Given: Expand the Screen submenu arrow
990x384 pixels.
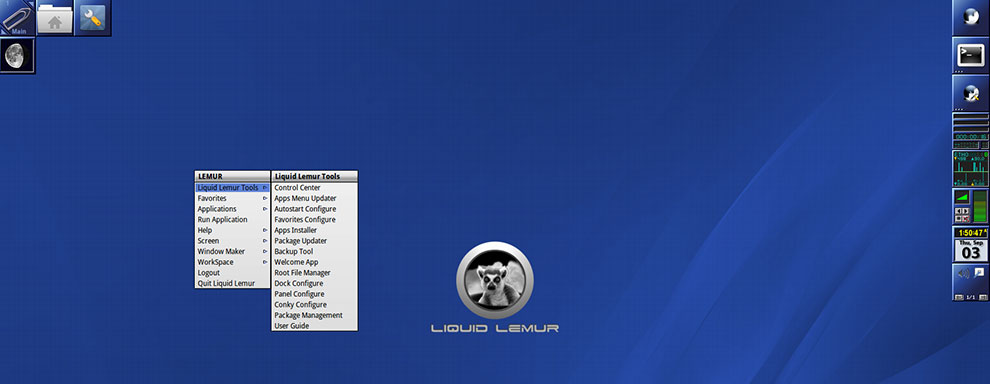Looking at the screenshot, I should [x=265, y=241].
